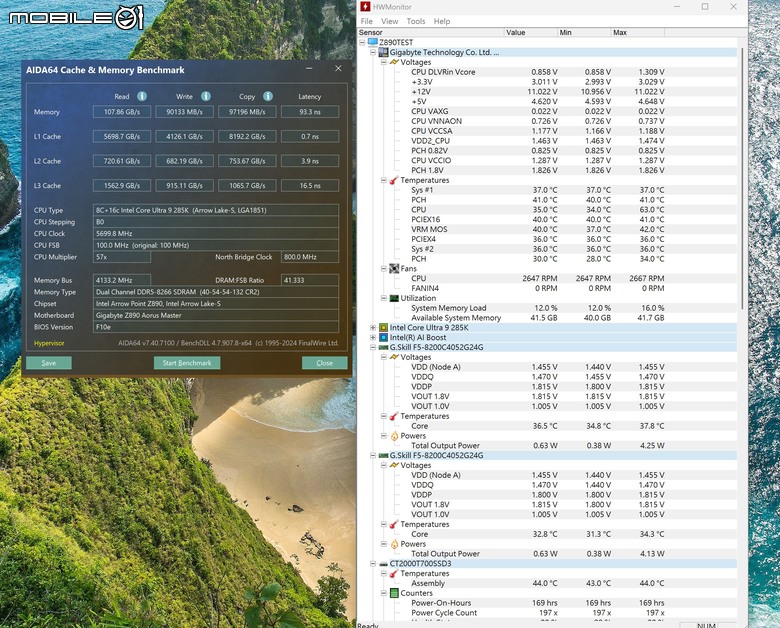
Task: Click the Counters icon under CT2000T700SSD3
Action: point(394,593)
